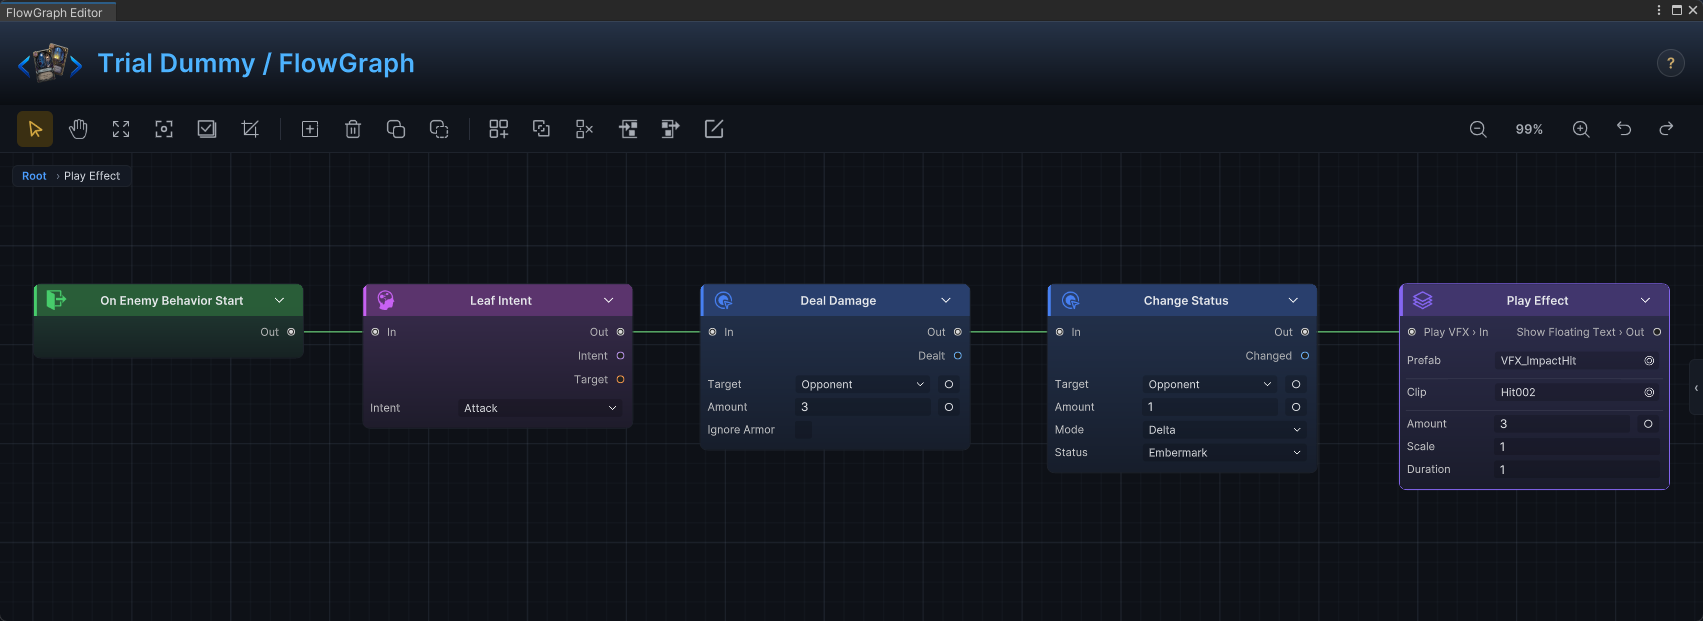This screenshot has height=621, width=1703.
Task: Open the window kebab options menu
Action: 1659,10
